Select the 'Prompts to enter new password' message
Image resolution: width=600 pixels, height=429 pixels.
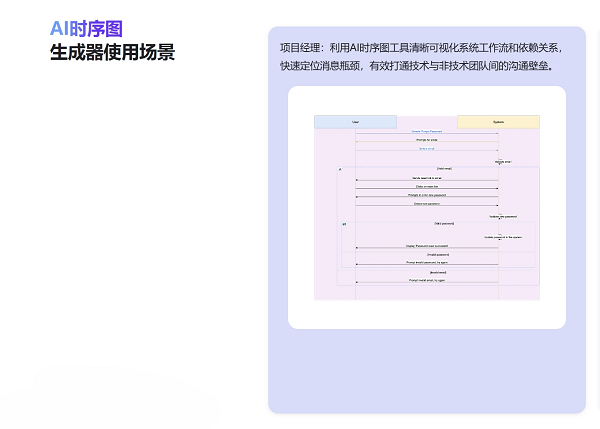click(x=427, y=195)
